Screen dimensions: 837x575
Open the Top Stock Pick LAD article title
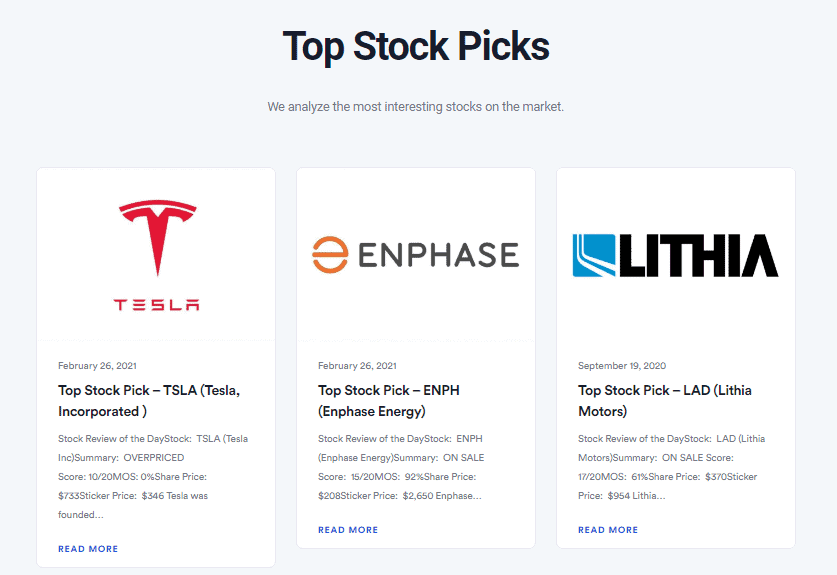coord(665,400)
